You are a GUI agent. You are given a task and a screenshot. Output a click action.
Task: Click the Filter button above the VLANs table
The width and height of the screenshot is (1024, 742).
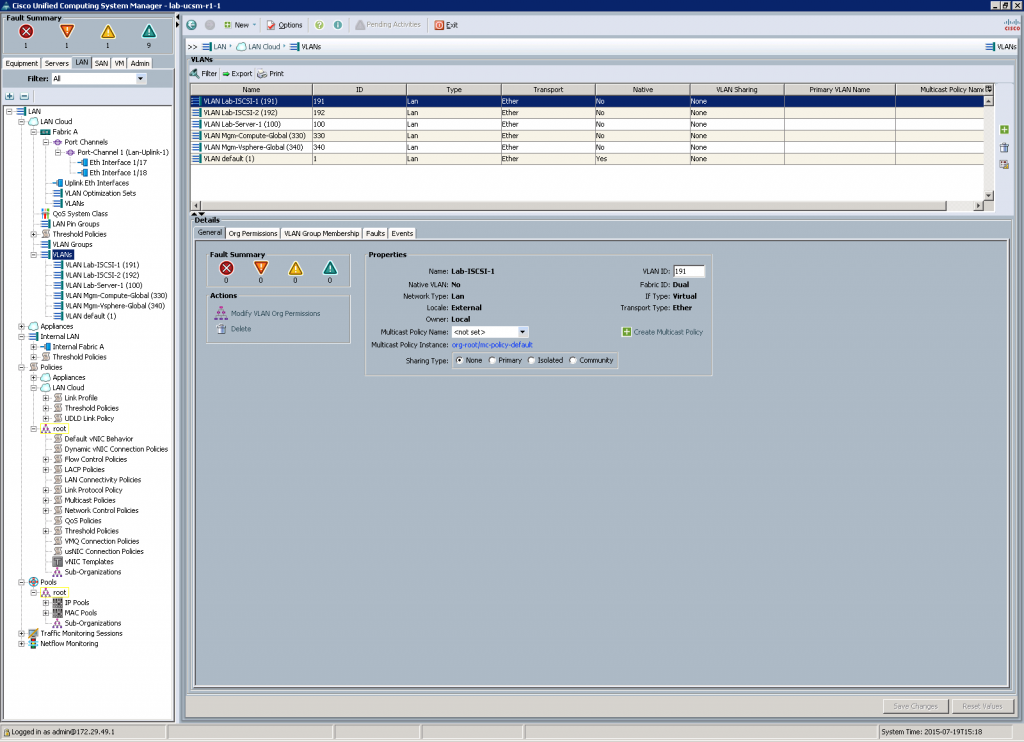204,74
